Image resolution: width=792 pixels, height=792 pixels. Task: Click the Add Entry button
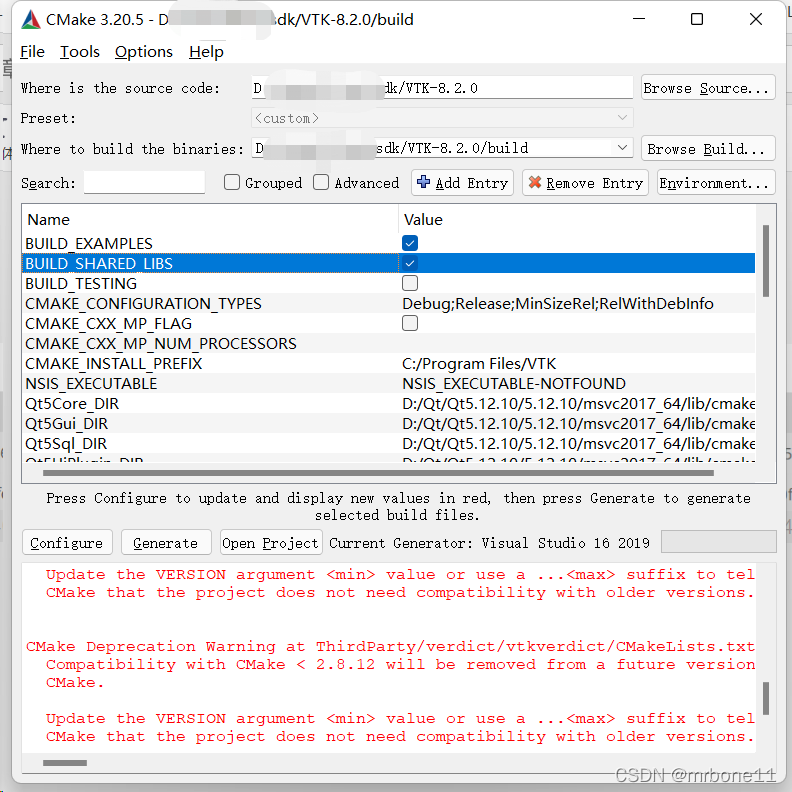(462, 183)
